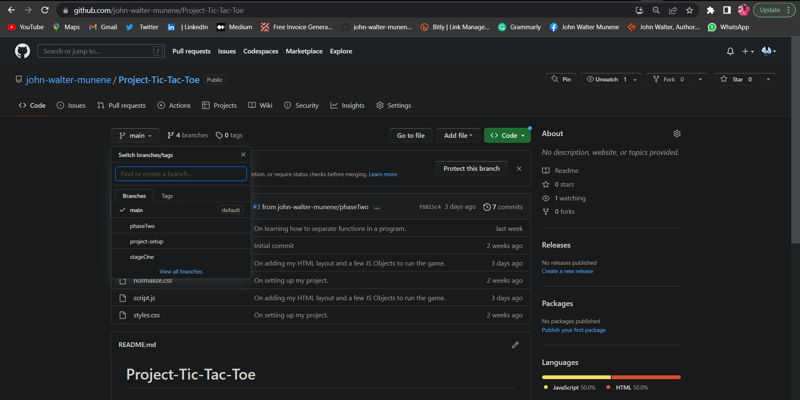This screenshot has width=800, height=400.
Task: Open the Insights tab
Action: coord(347,106)
